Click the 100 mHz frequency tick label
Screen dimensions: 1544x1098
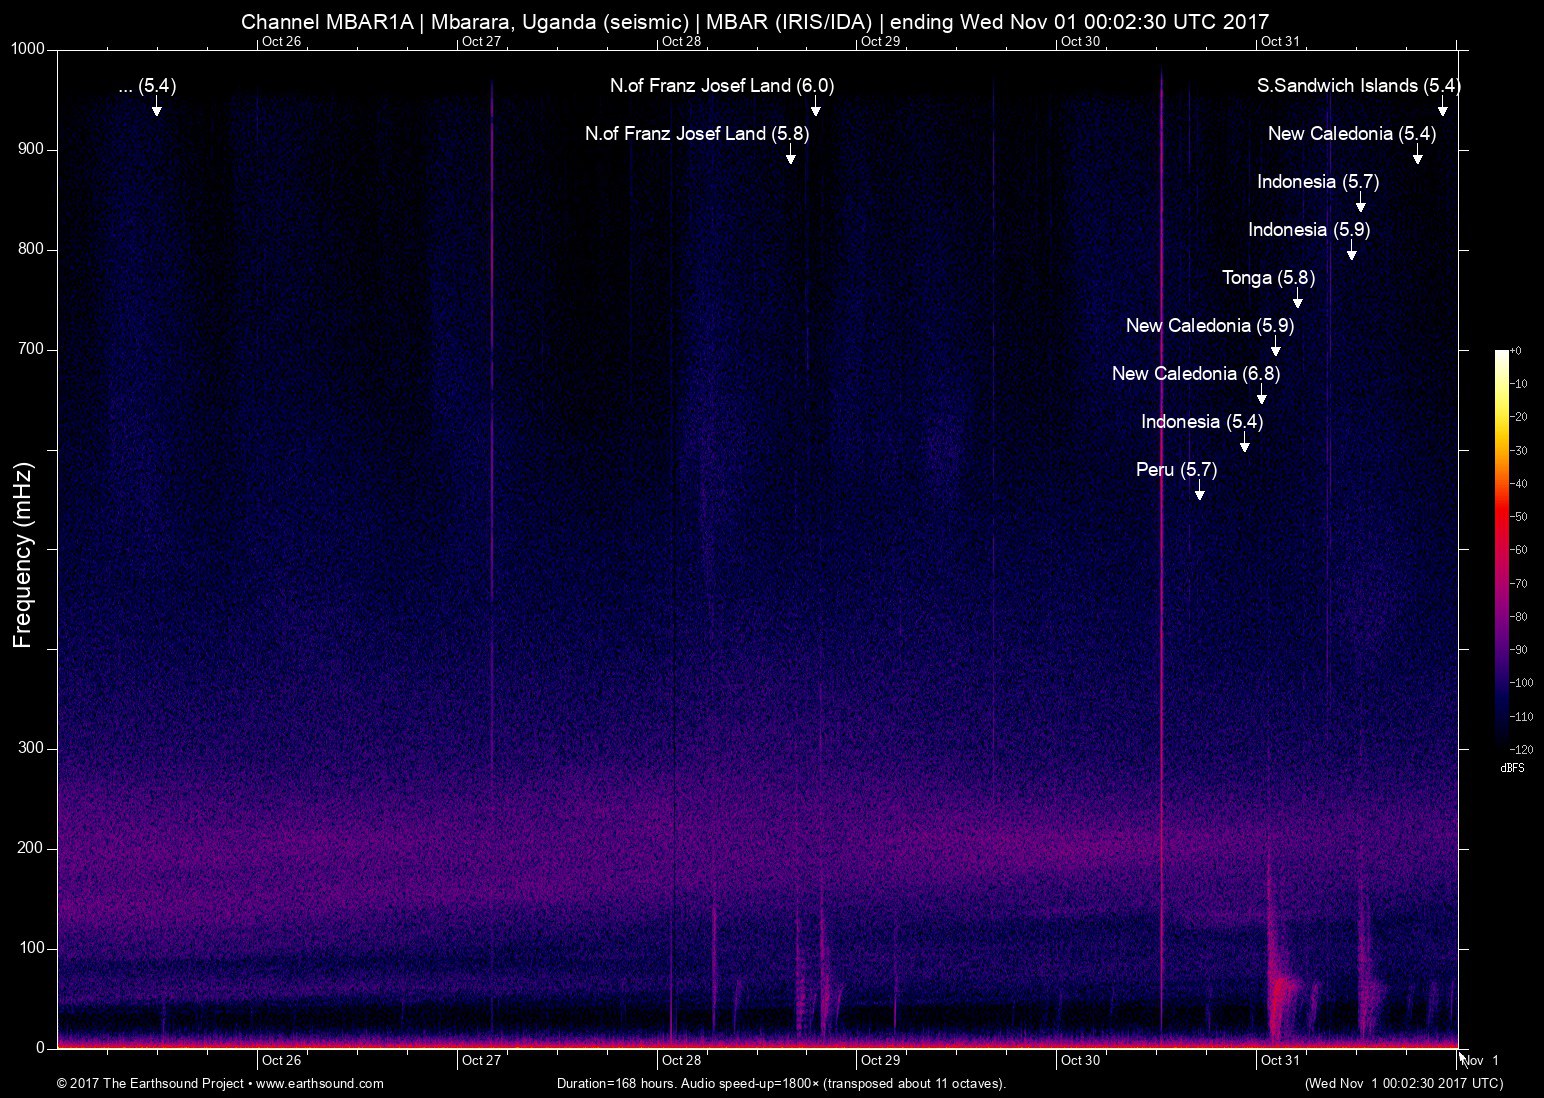tap(33, 948)
